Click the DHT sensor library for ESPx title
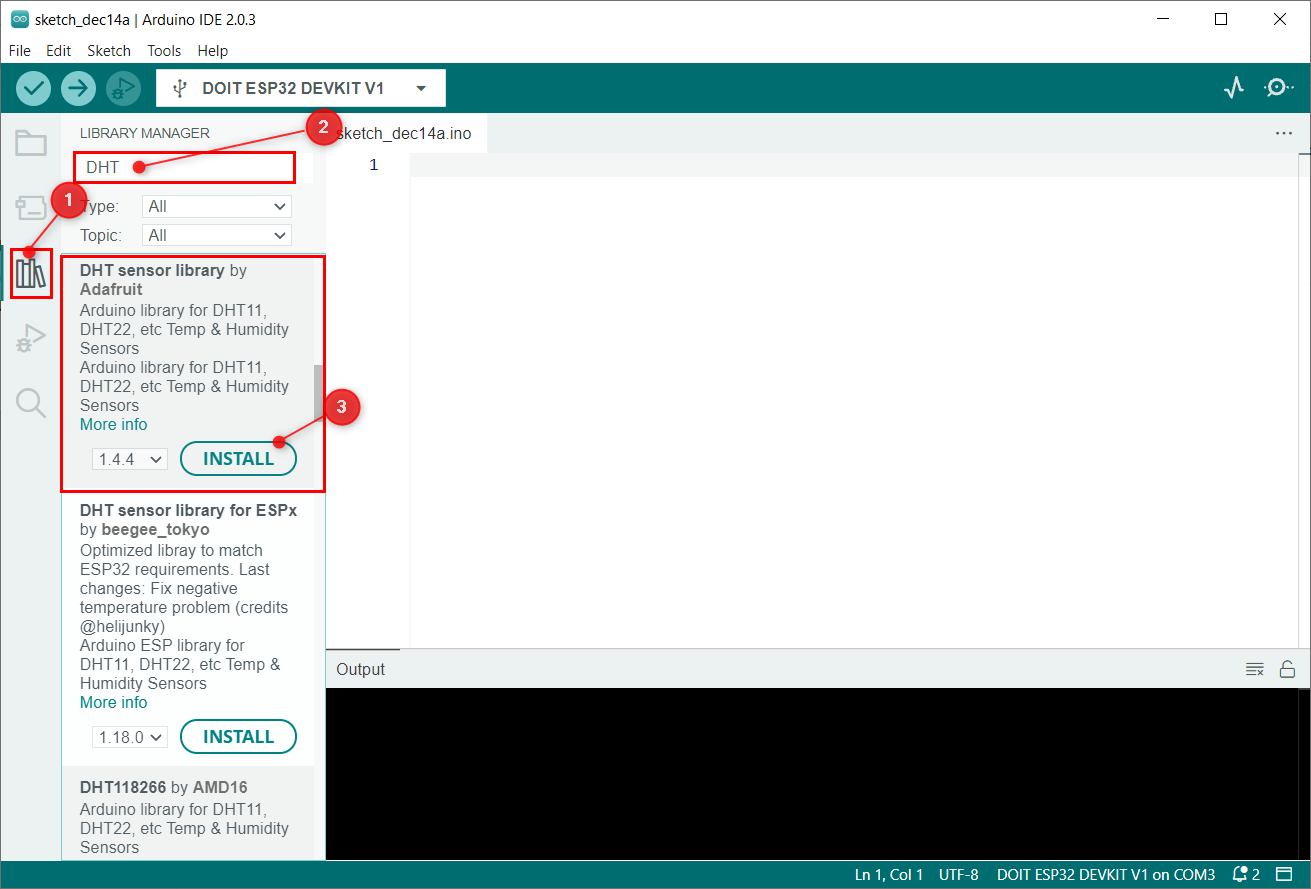 [x=188, y=510]
